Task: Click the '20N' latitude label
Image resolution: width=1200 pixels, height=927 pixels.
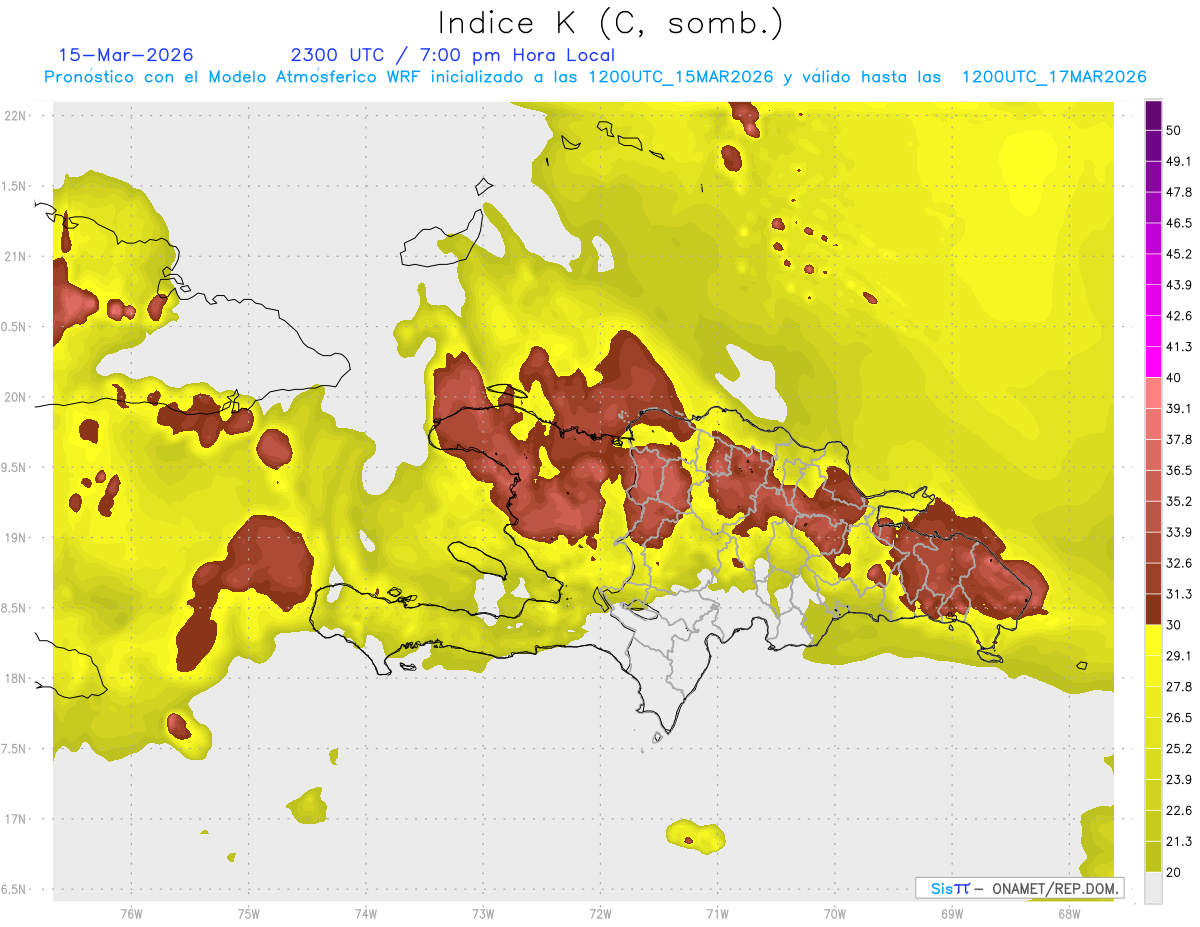Action: pos(16,397)
